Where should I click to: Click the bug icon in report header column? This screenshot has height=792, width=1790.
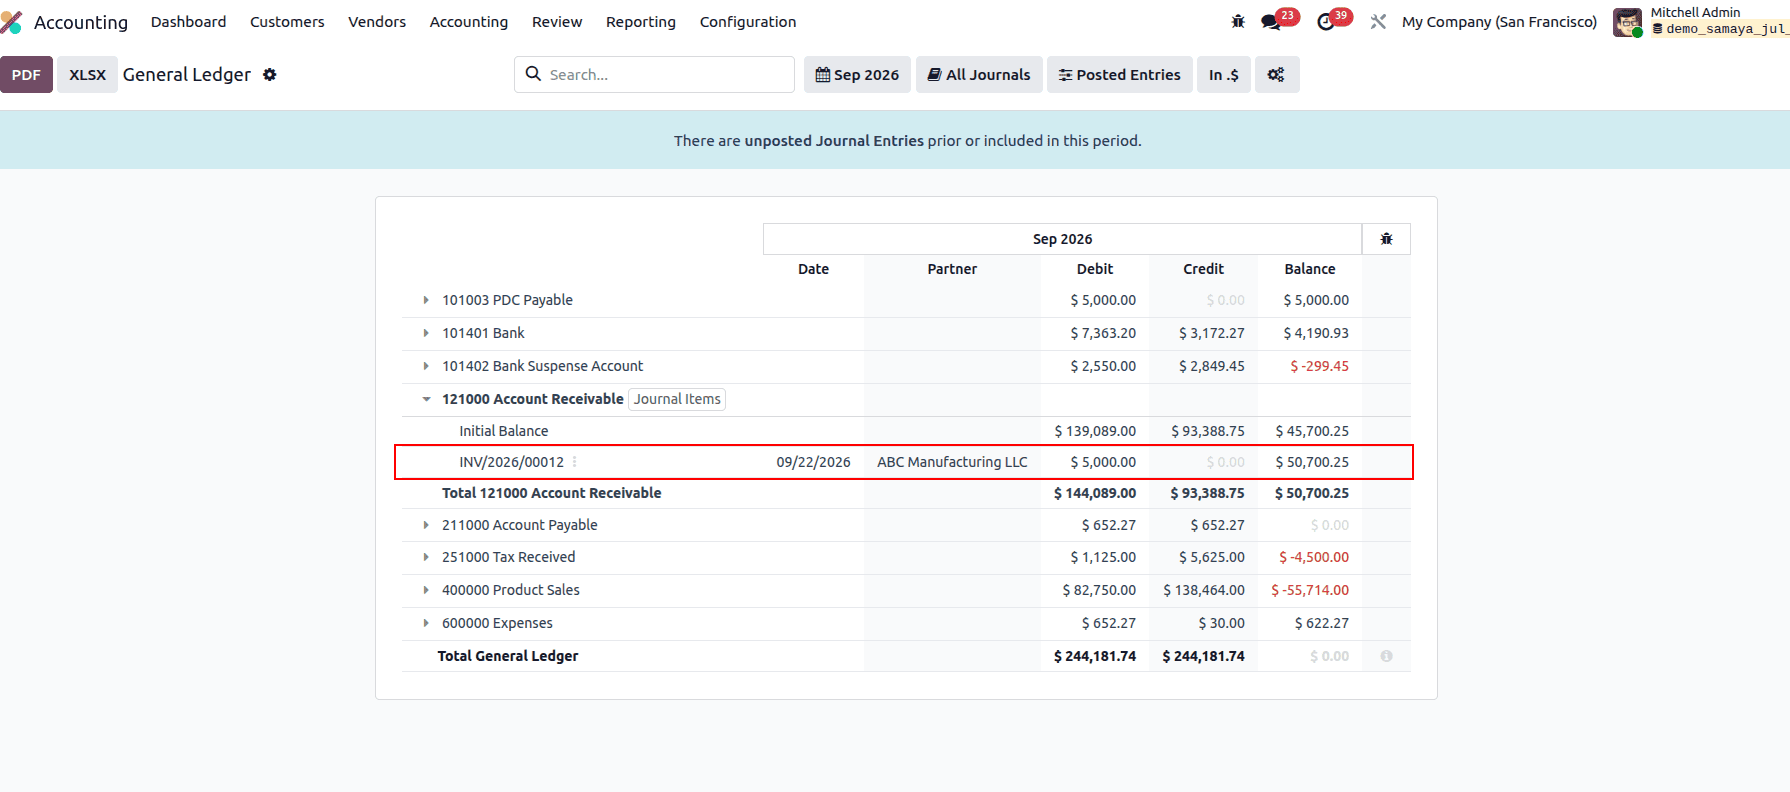[1386, 239]
